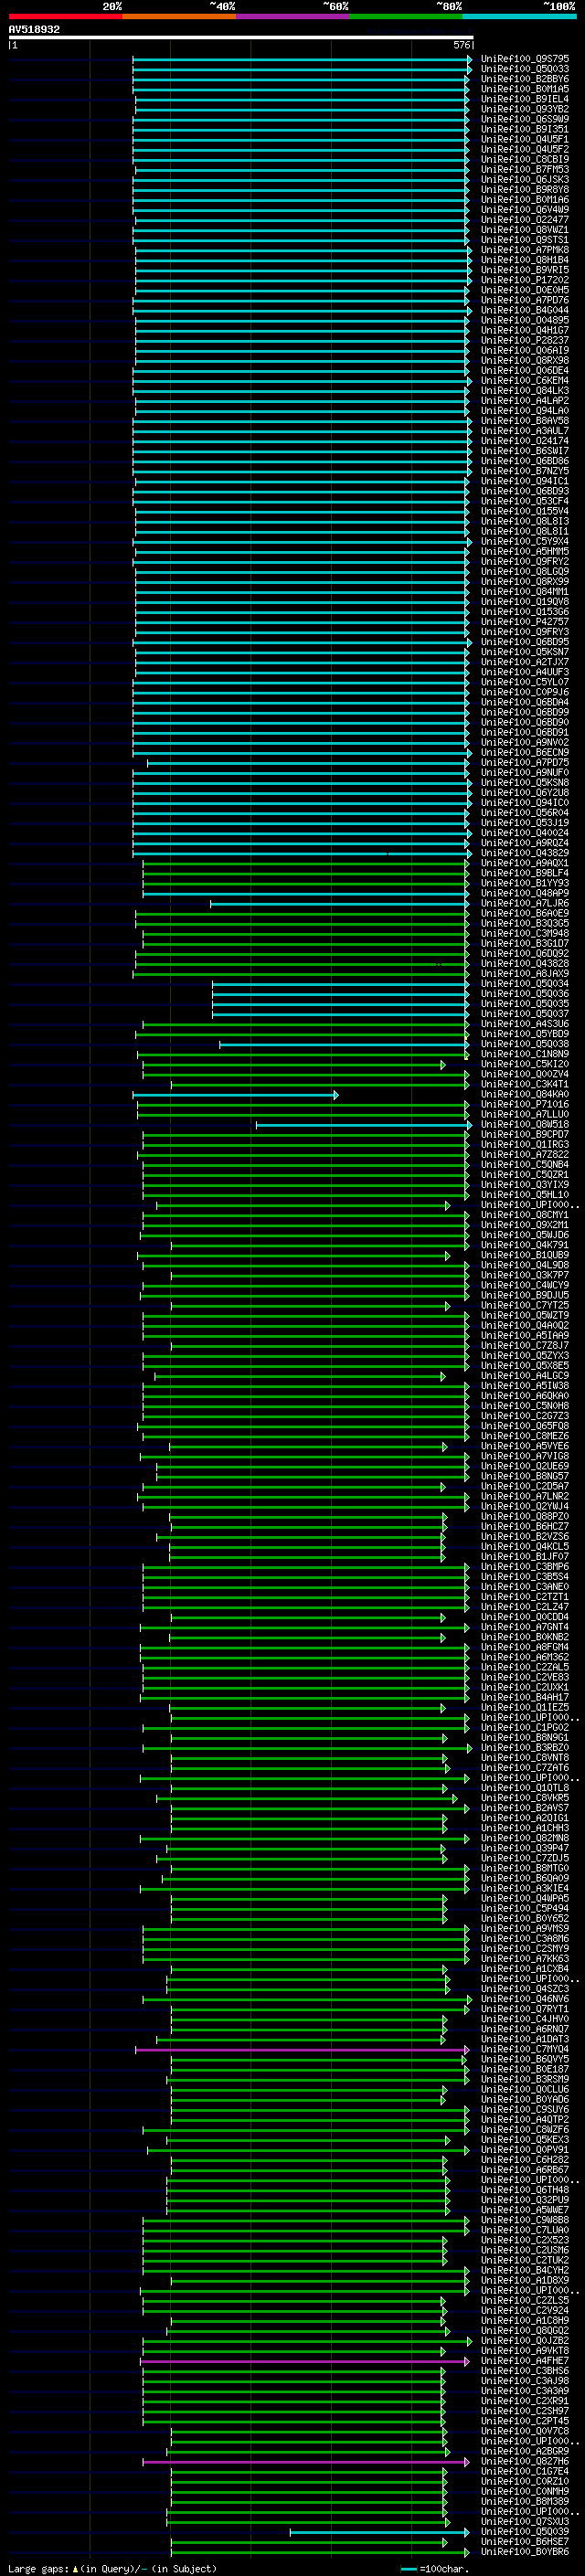The height and width of the screenshot is (2576, 585).
Task: Click the cyan alignment bar for UniRef100_Q5Q039
Action: point(379,2532)
